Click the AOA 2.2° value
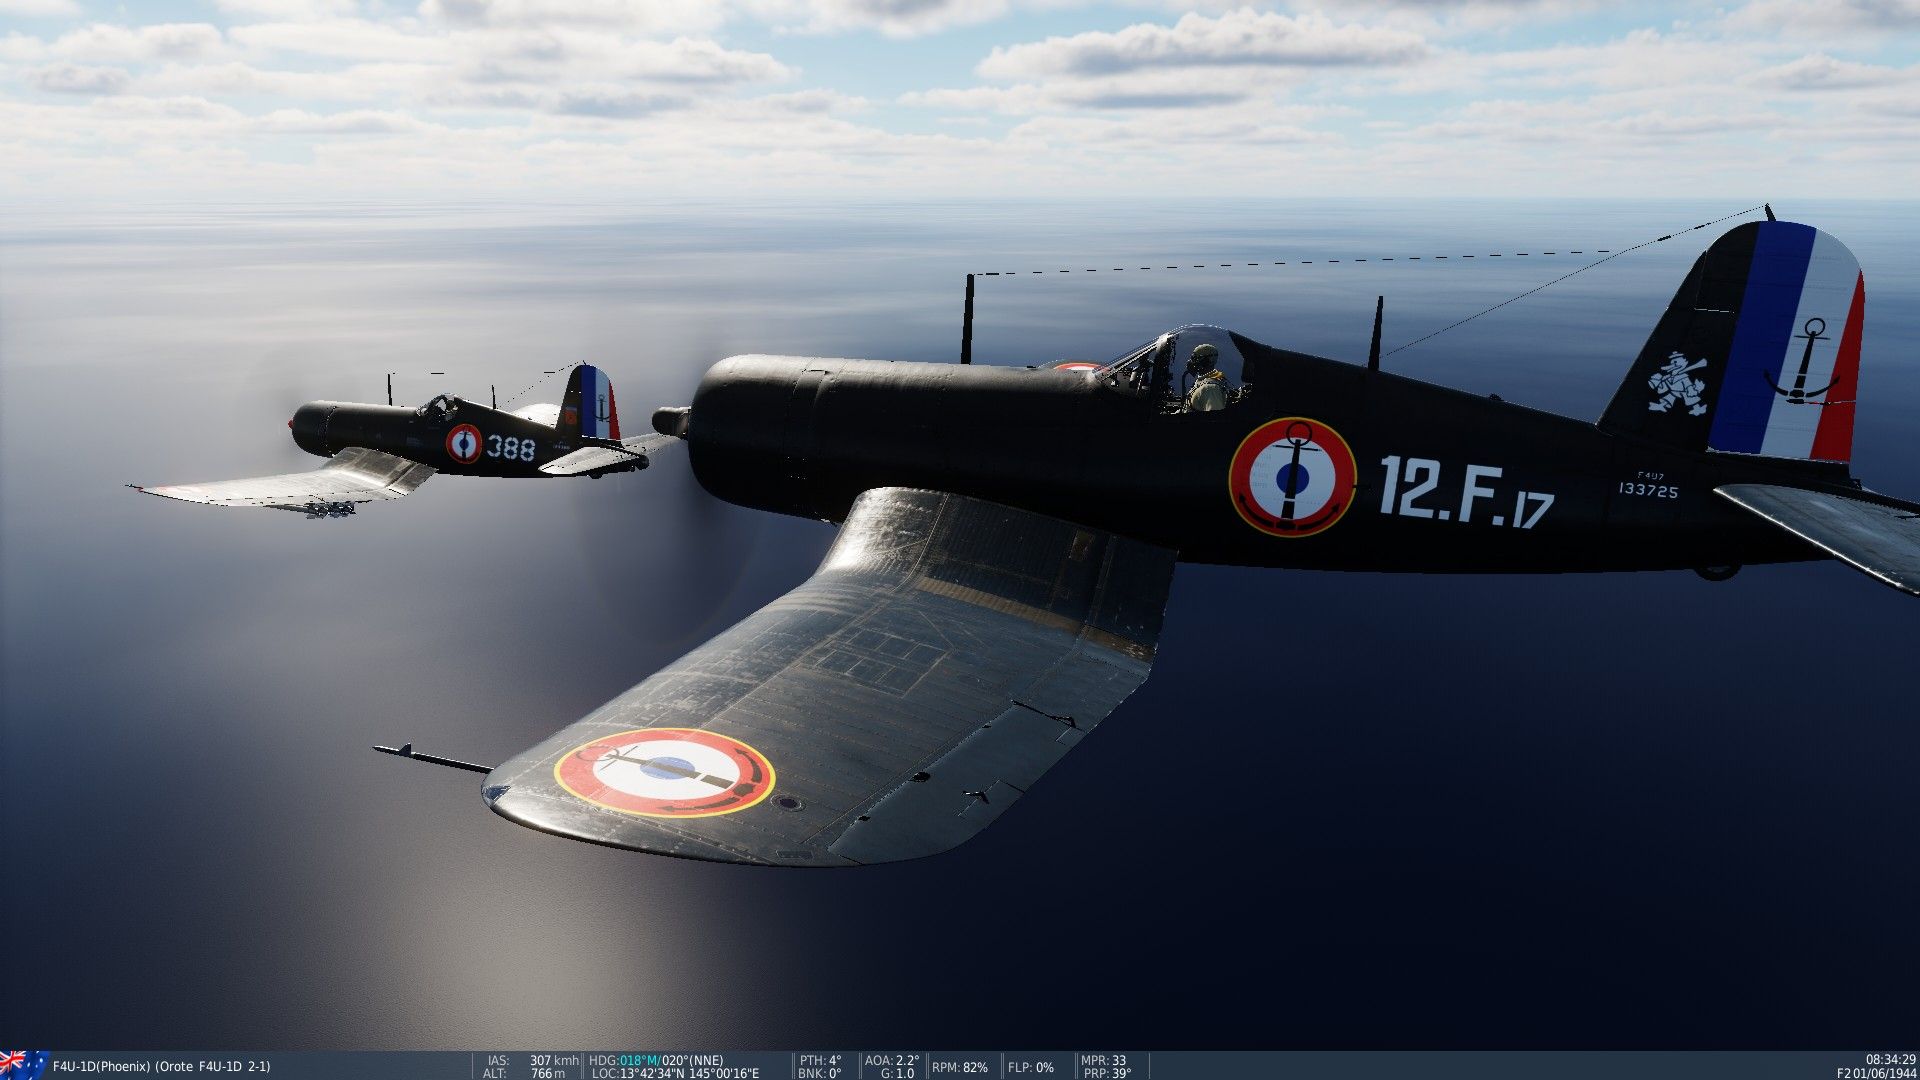This screenshot has height=1080, width=1920. (x=891, y=1060)
